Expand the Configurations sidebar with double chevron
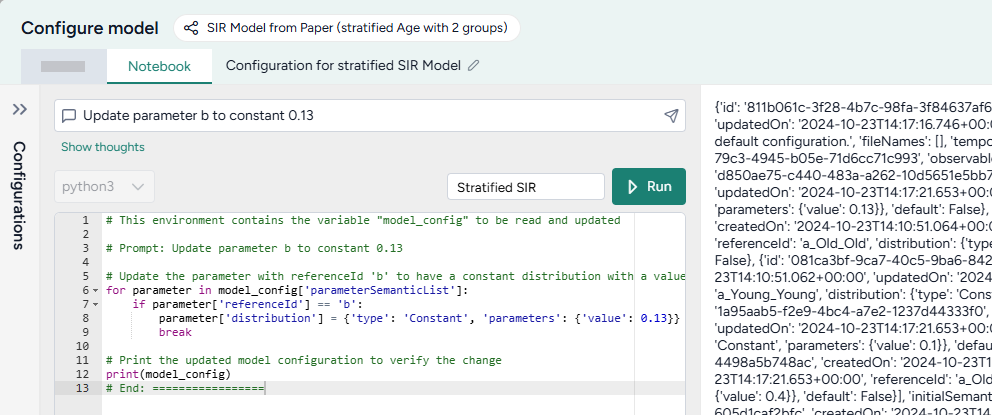 point(19,110)
